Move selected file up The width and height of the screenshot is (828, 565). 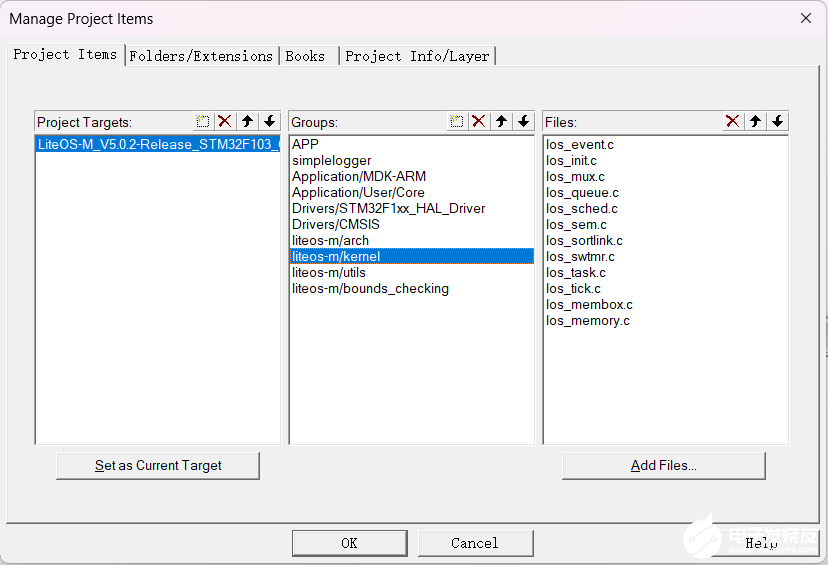pyautogui.click(x=755, y=121)
